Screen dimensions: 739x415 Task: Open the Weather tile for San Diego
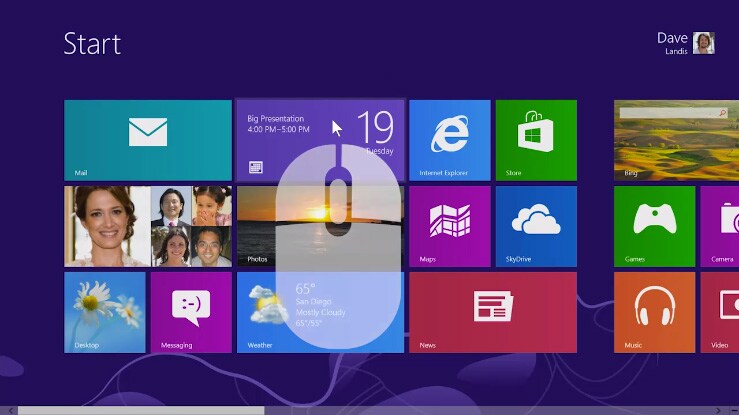[x=320, y=312]
